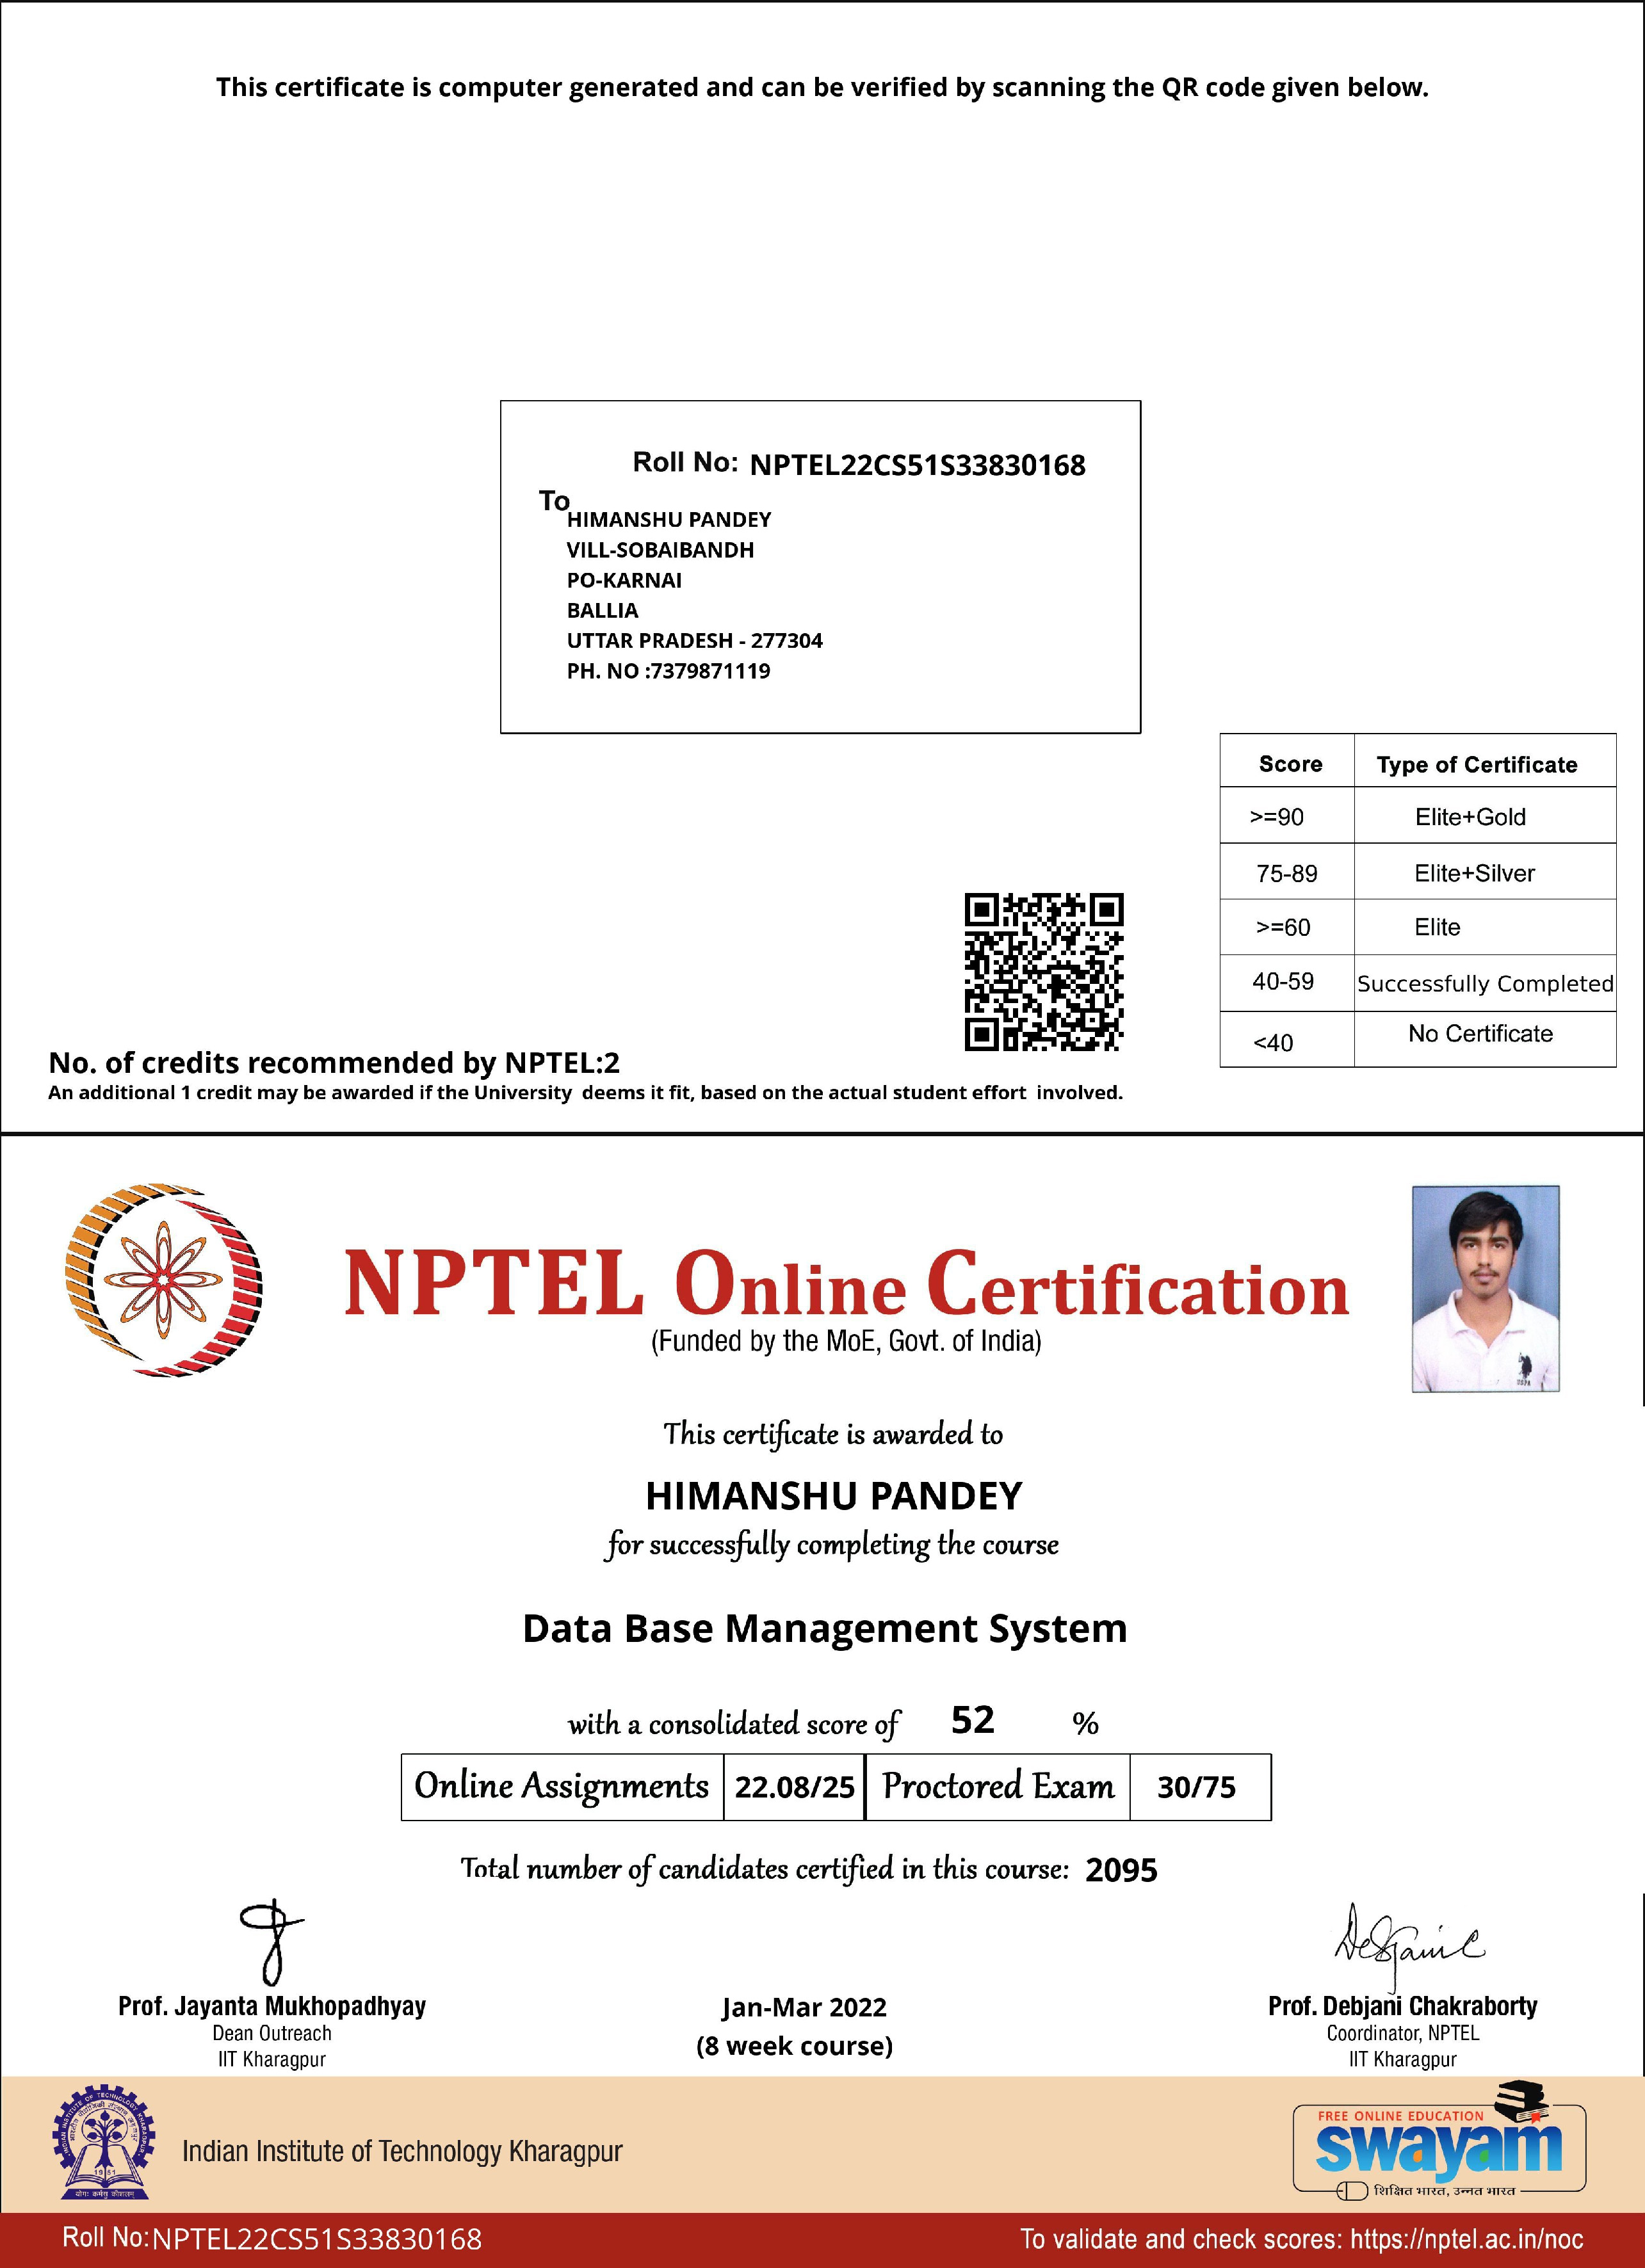Screen dimensions: 1645x2268
Task: Click 'UTTAR PRADESH - 277304' line
Action: [694, 640]
